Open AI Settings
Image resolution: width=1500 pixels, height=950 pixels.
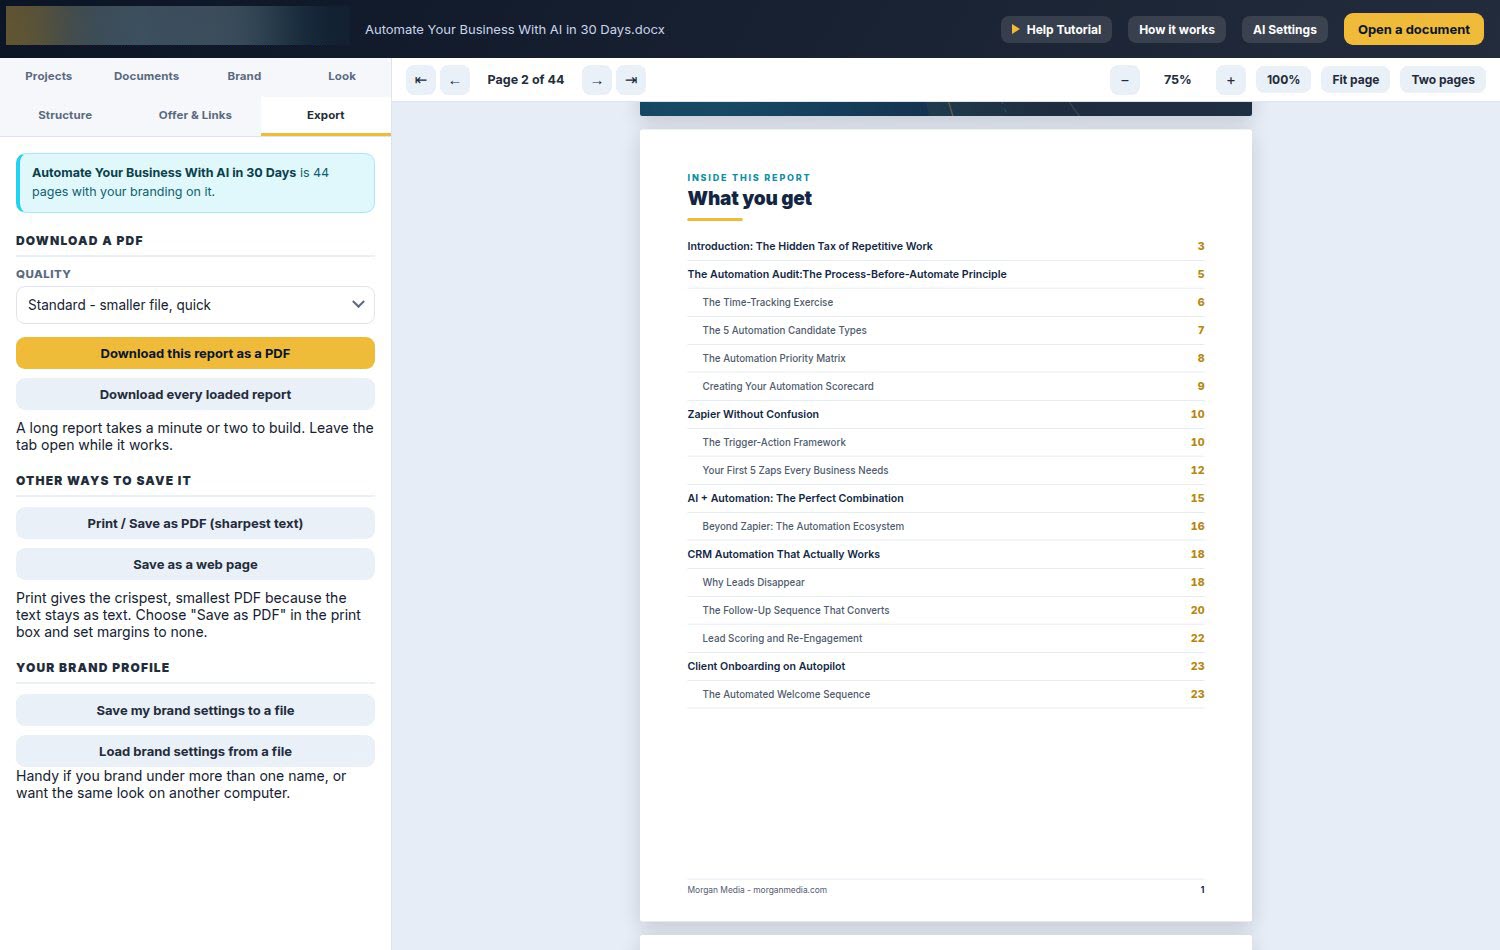1285,30
